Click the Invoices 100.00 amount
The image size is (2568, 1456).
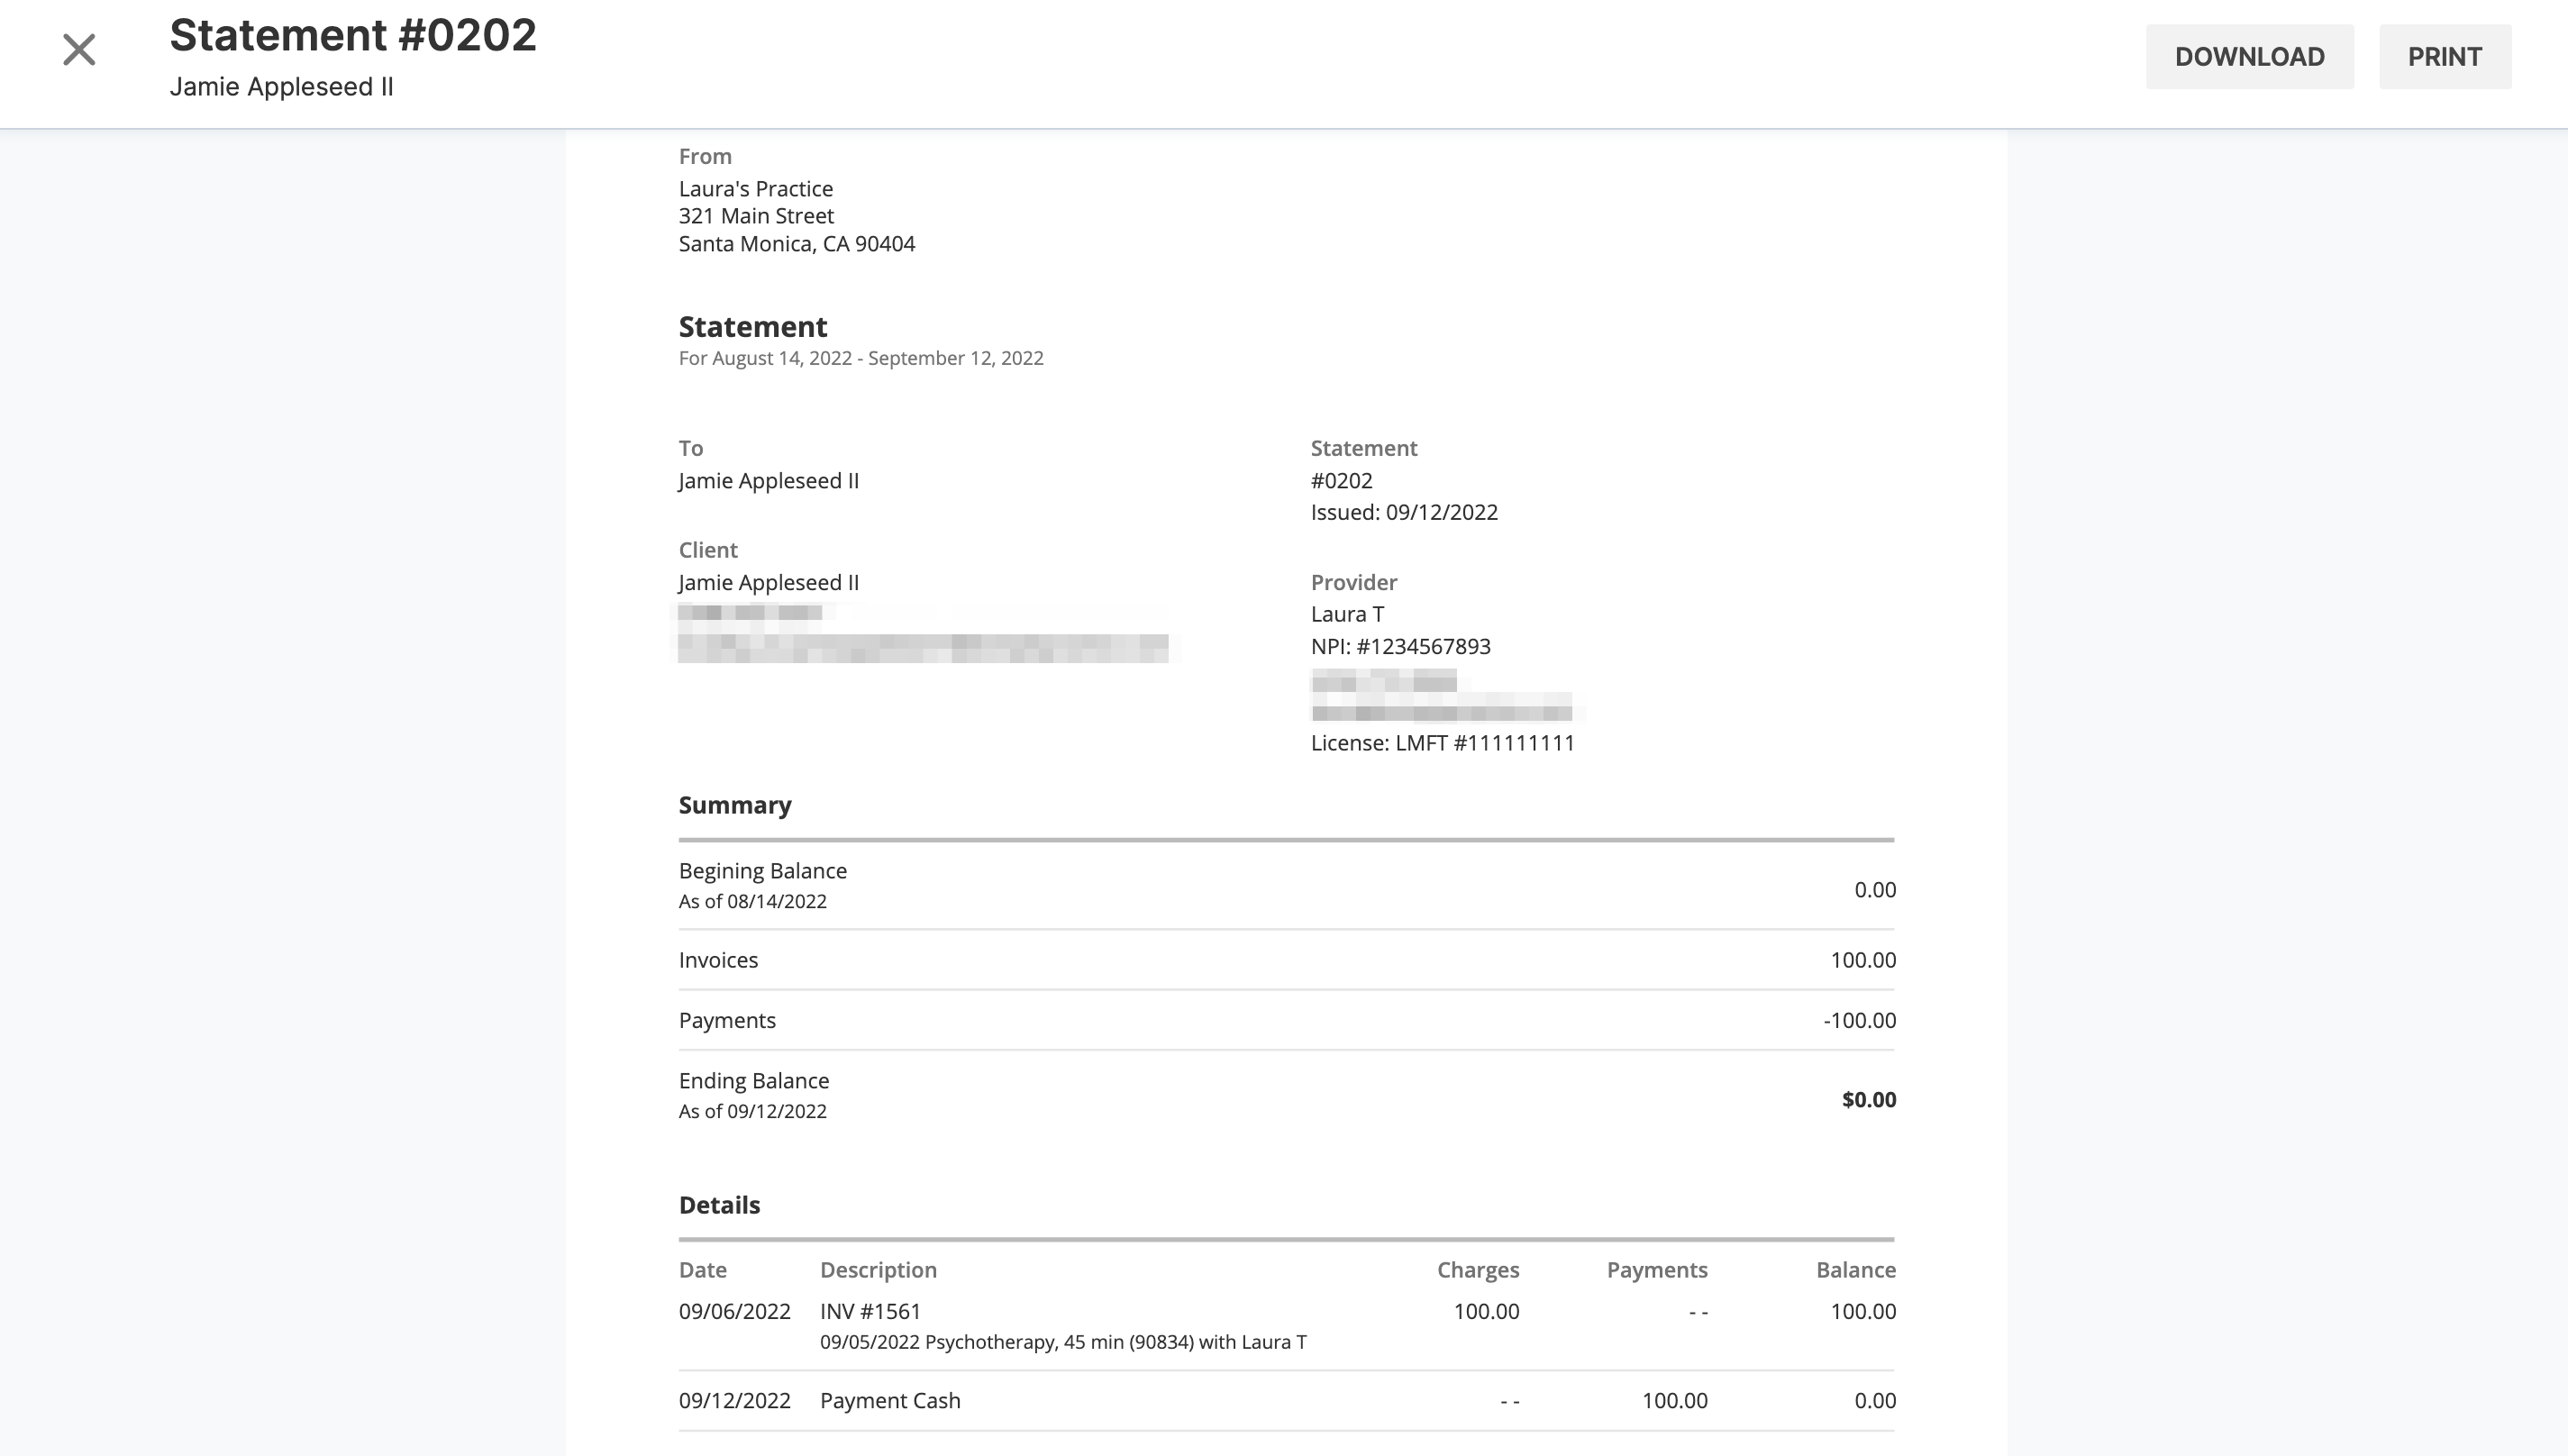click(1862, 960)
